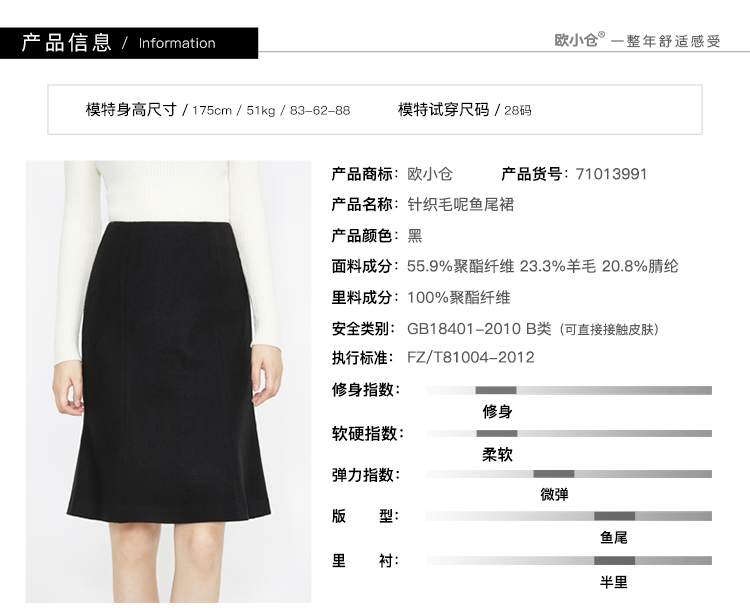Click the 产品信息 Information header banner
The height and width of the screenshot is (612, 750).
pos(129,43)
